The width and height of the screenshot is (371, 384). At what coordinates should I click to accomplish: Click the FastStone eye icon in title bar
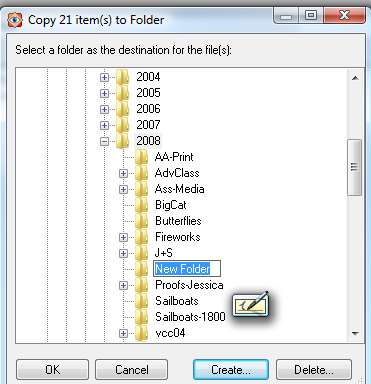(x=15, y=20)
